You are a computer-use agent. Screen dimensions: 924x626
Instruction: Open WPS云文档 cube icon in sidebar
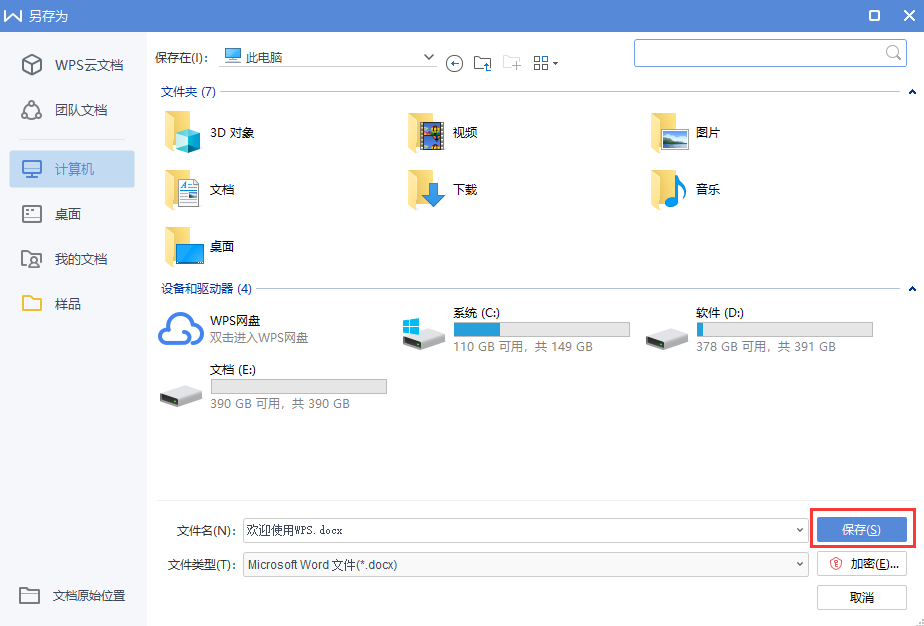coord(31,65)
